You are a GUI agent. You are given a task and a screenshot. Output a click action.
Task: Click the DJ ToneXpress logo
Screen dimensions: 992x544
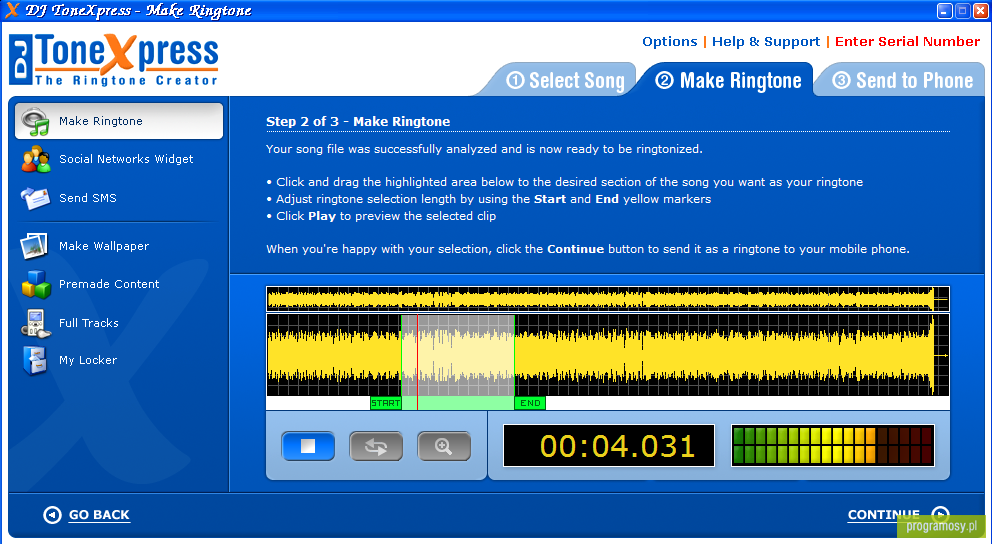click(114, 59)
